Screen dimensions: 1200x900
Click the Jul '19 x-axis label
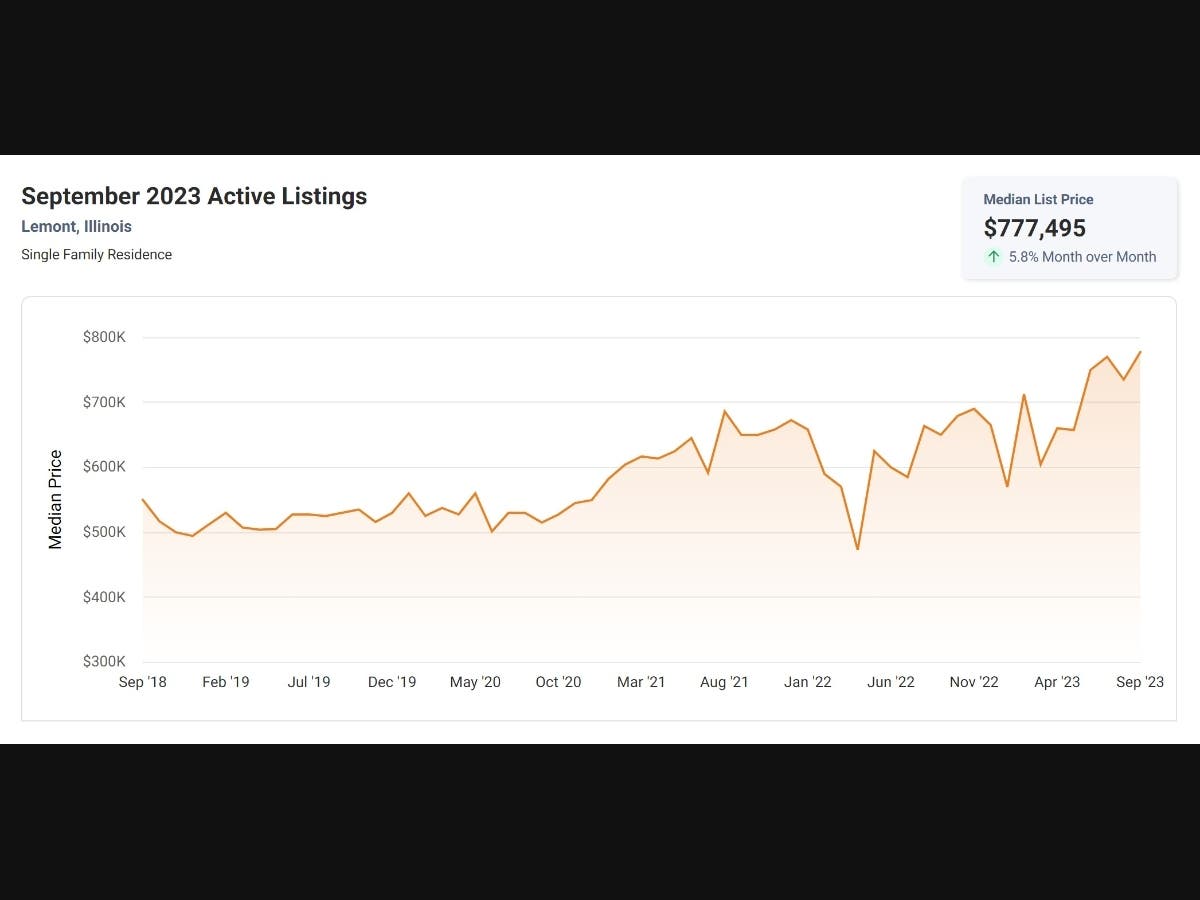coord(309,682)
